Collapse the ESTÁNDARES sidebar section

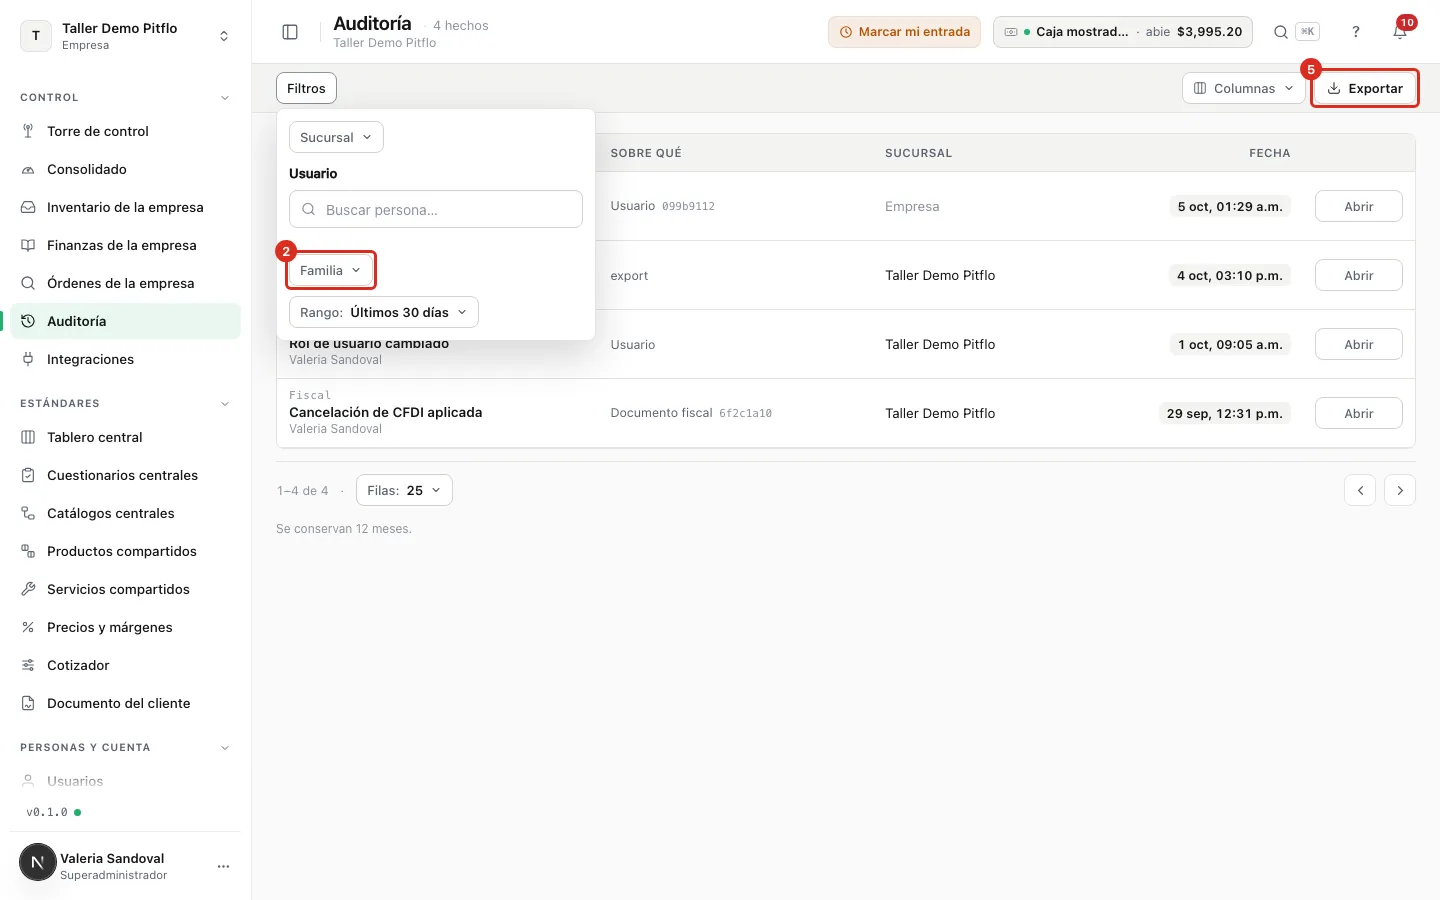225,404
